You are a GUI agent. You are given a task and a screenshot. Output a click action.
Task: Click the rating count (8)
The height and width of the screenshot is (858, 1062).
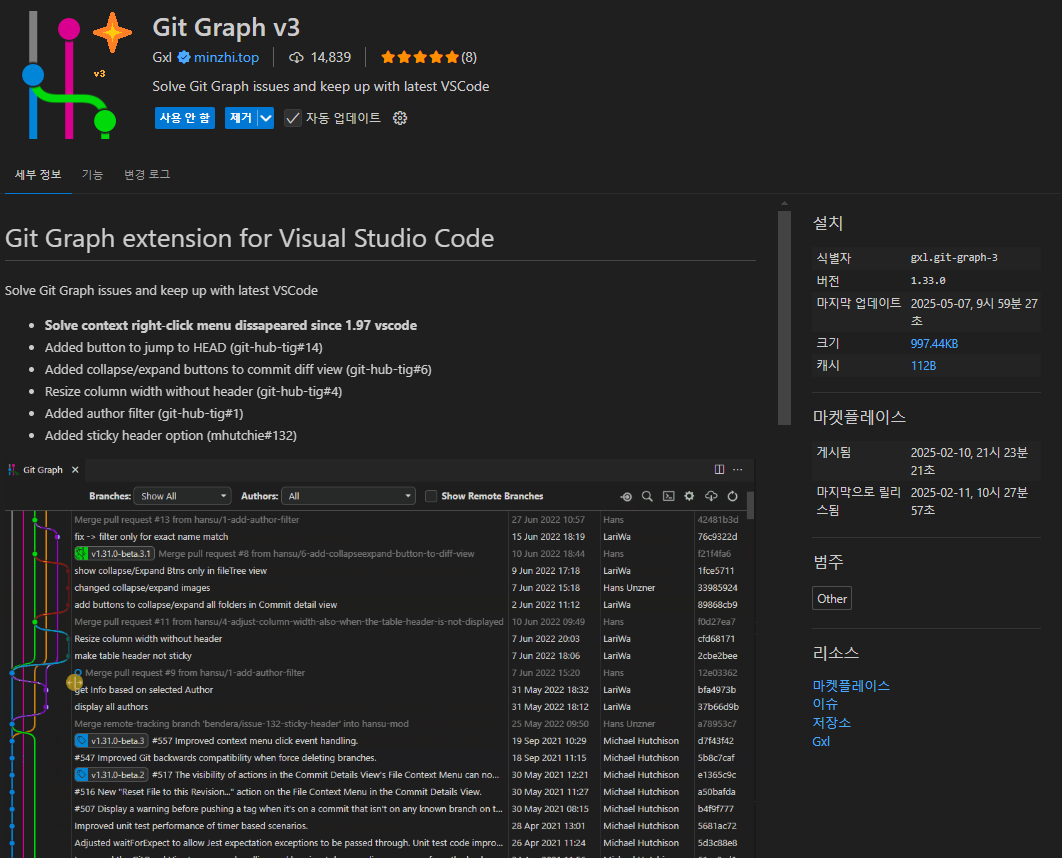click(x=469, y=58)
